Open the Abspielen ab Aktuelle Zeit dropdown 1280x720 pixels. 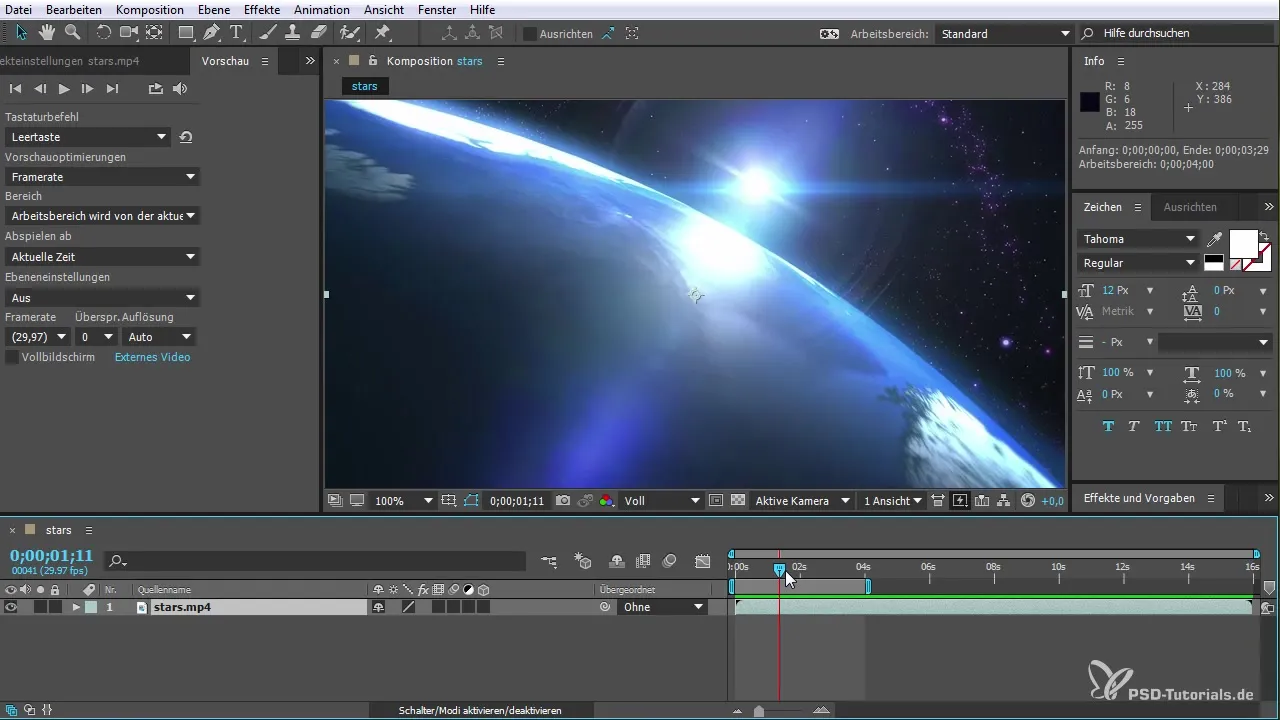pyautogui.click(x=102, y=257)
